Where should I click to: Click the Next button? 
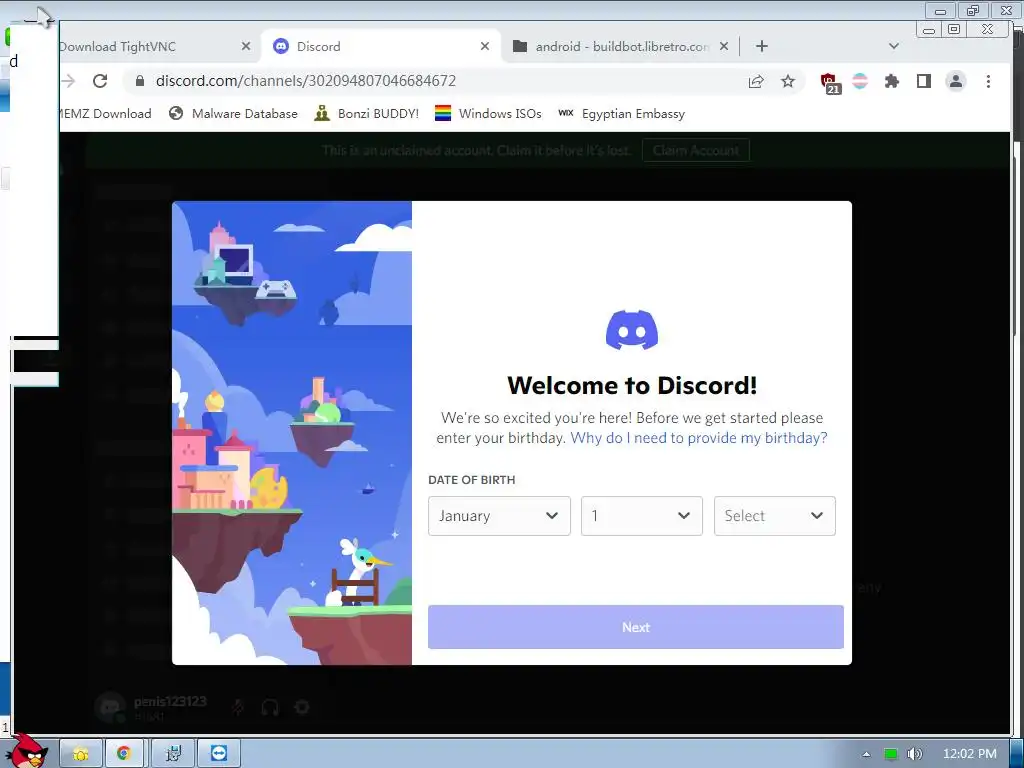635,627
